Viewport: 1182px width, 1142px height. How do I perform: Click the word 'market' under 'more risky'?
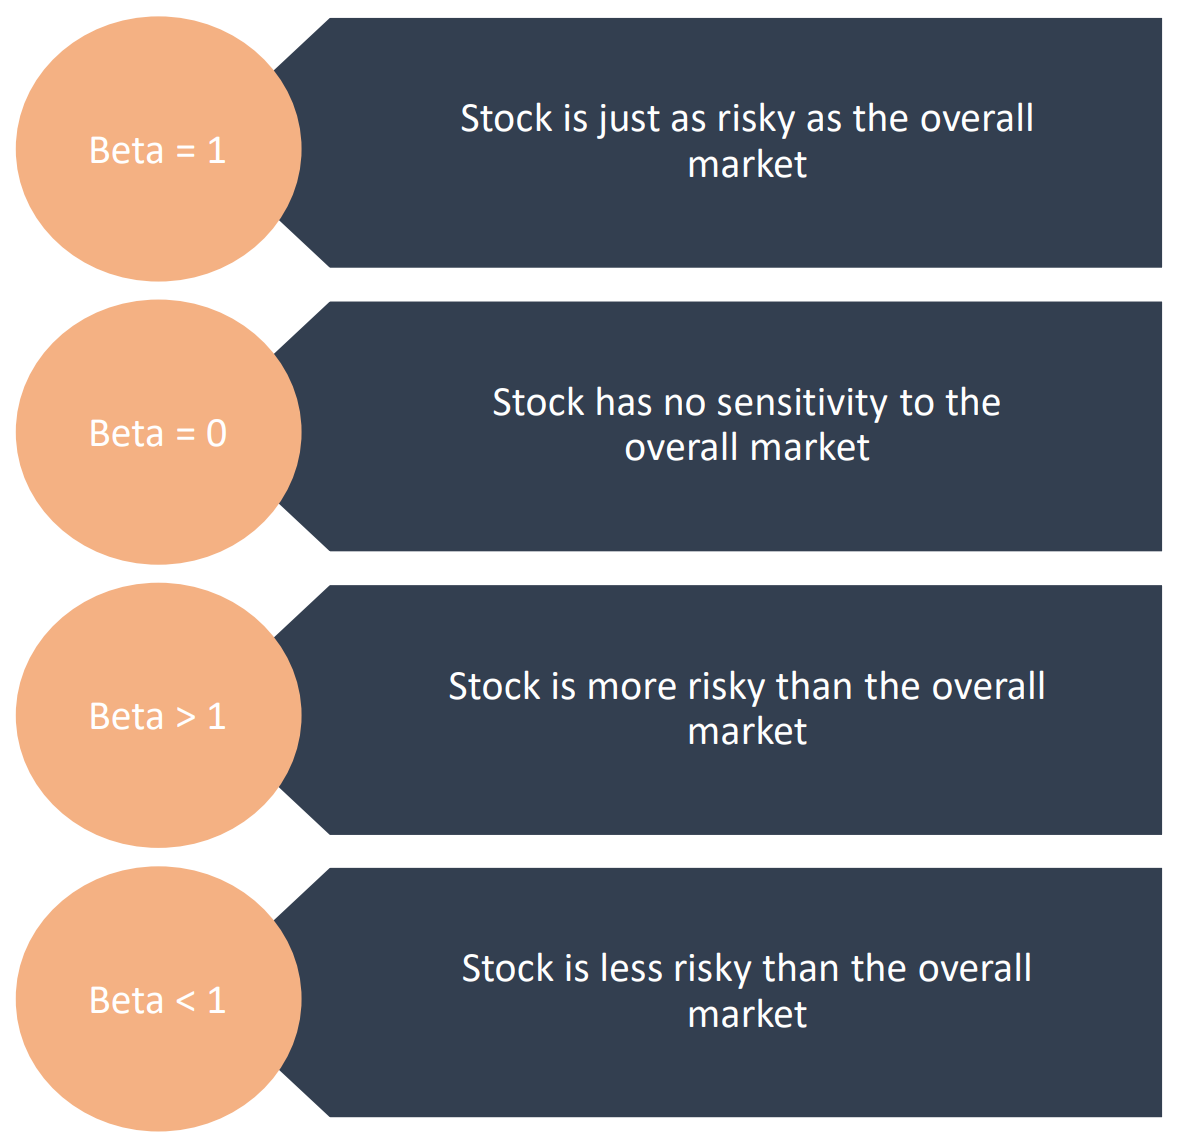(x=747, y=731)
